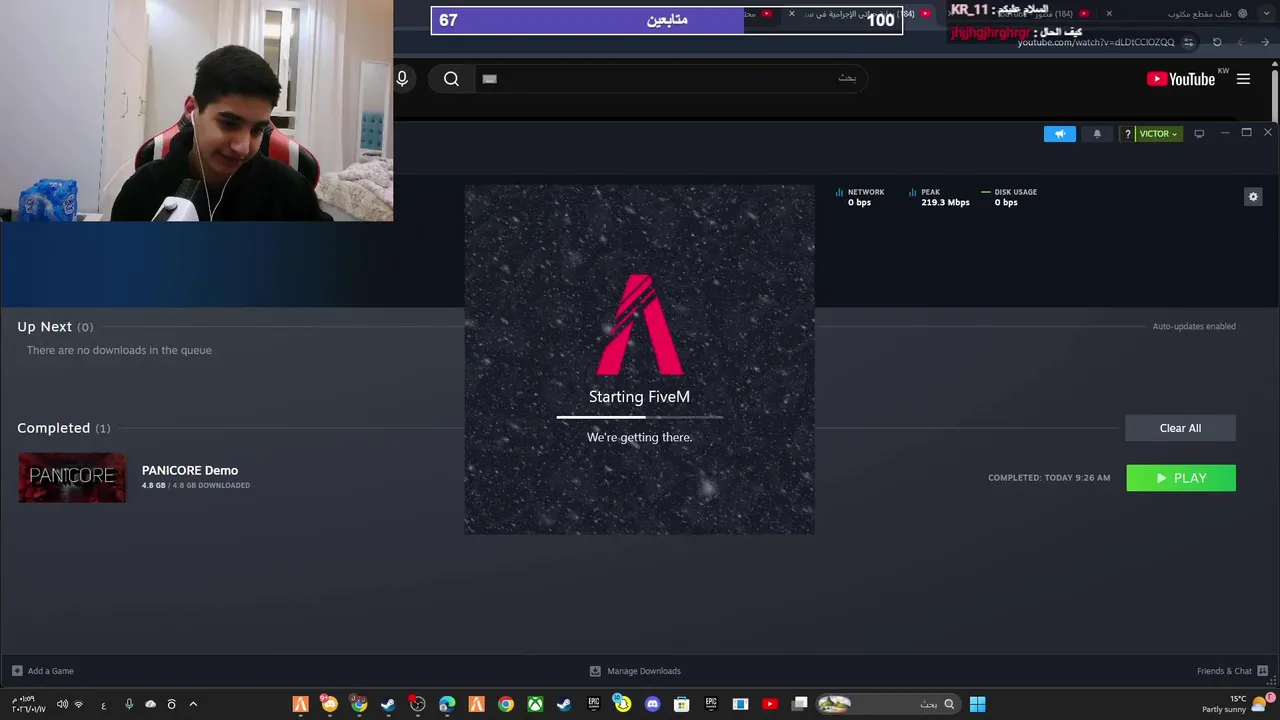
Task: Click the browser site settings icon
Action: pyautogui.click(x=1188, y=42)
